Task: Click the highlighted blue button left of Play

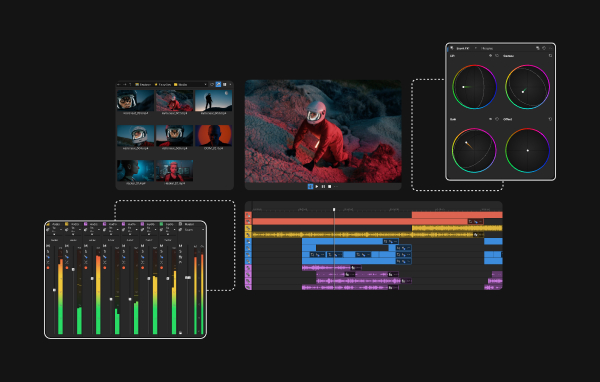Action: (310, 186)
